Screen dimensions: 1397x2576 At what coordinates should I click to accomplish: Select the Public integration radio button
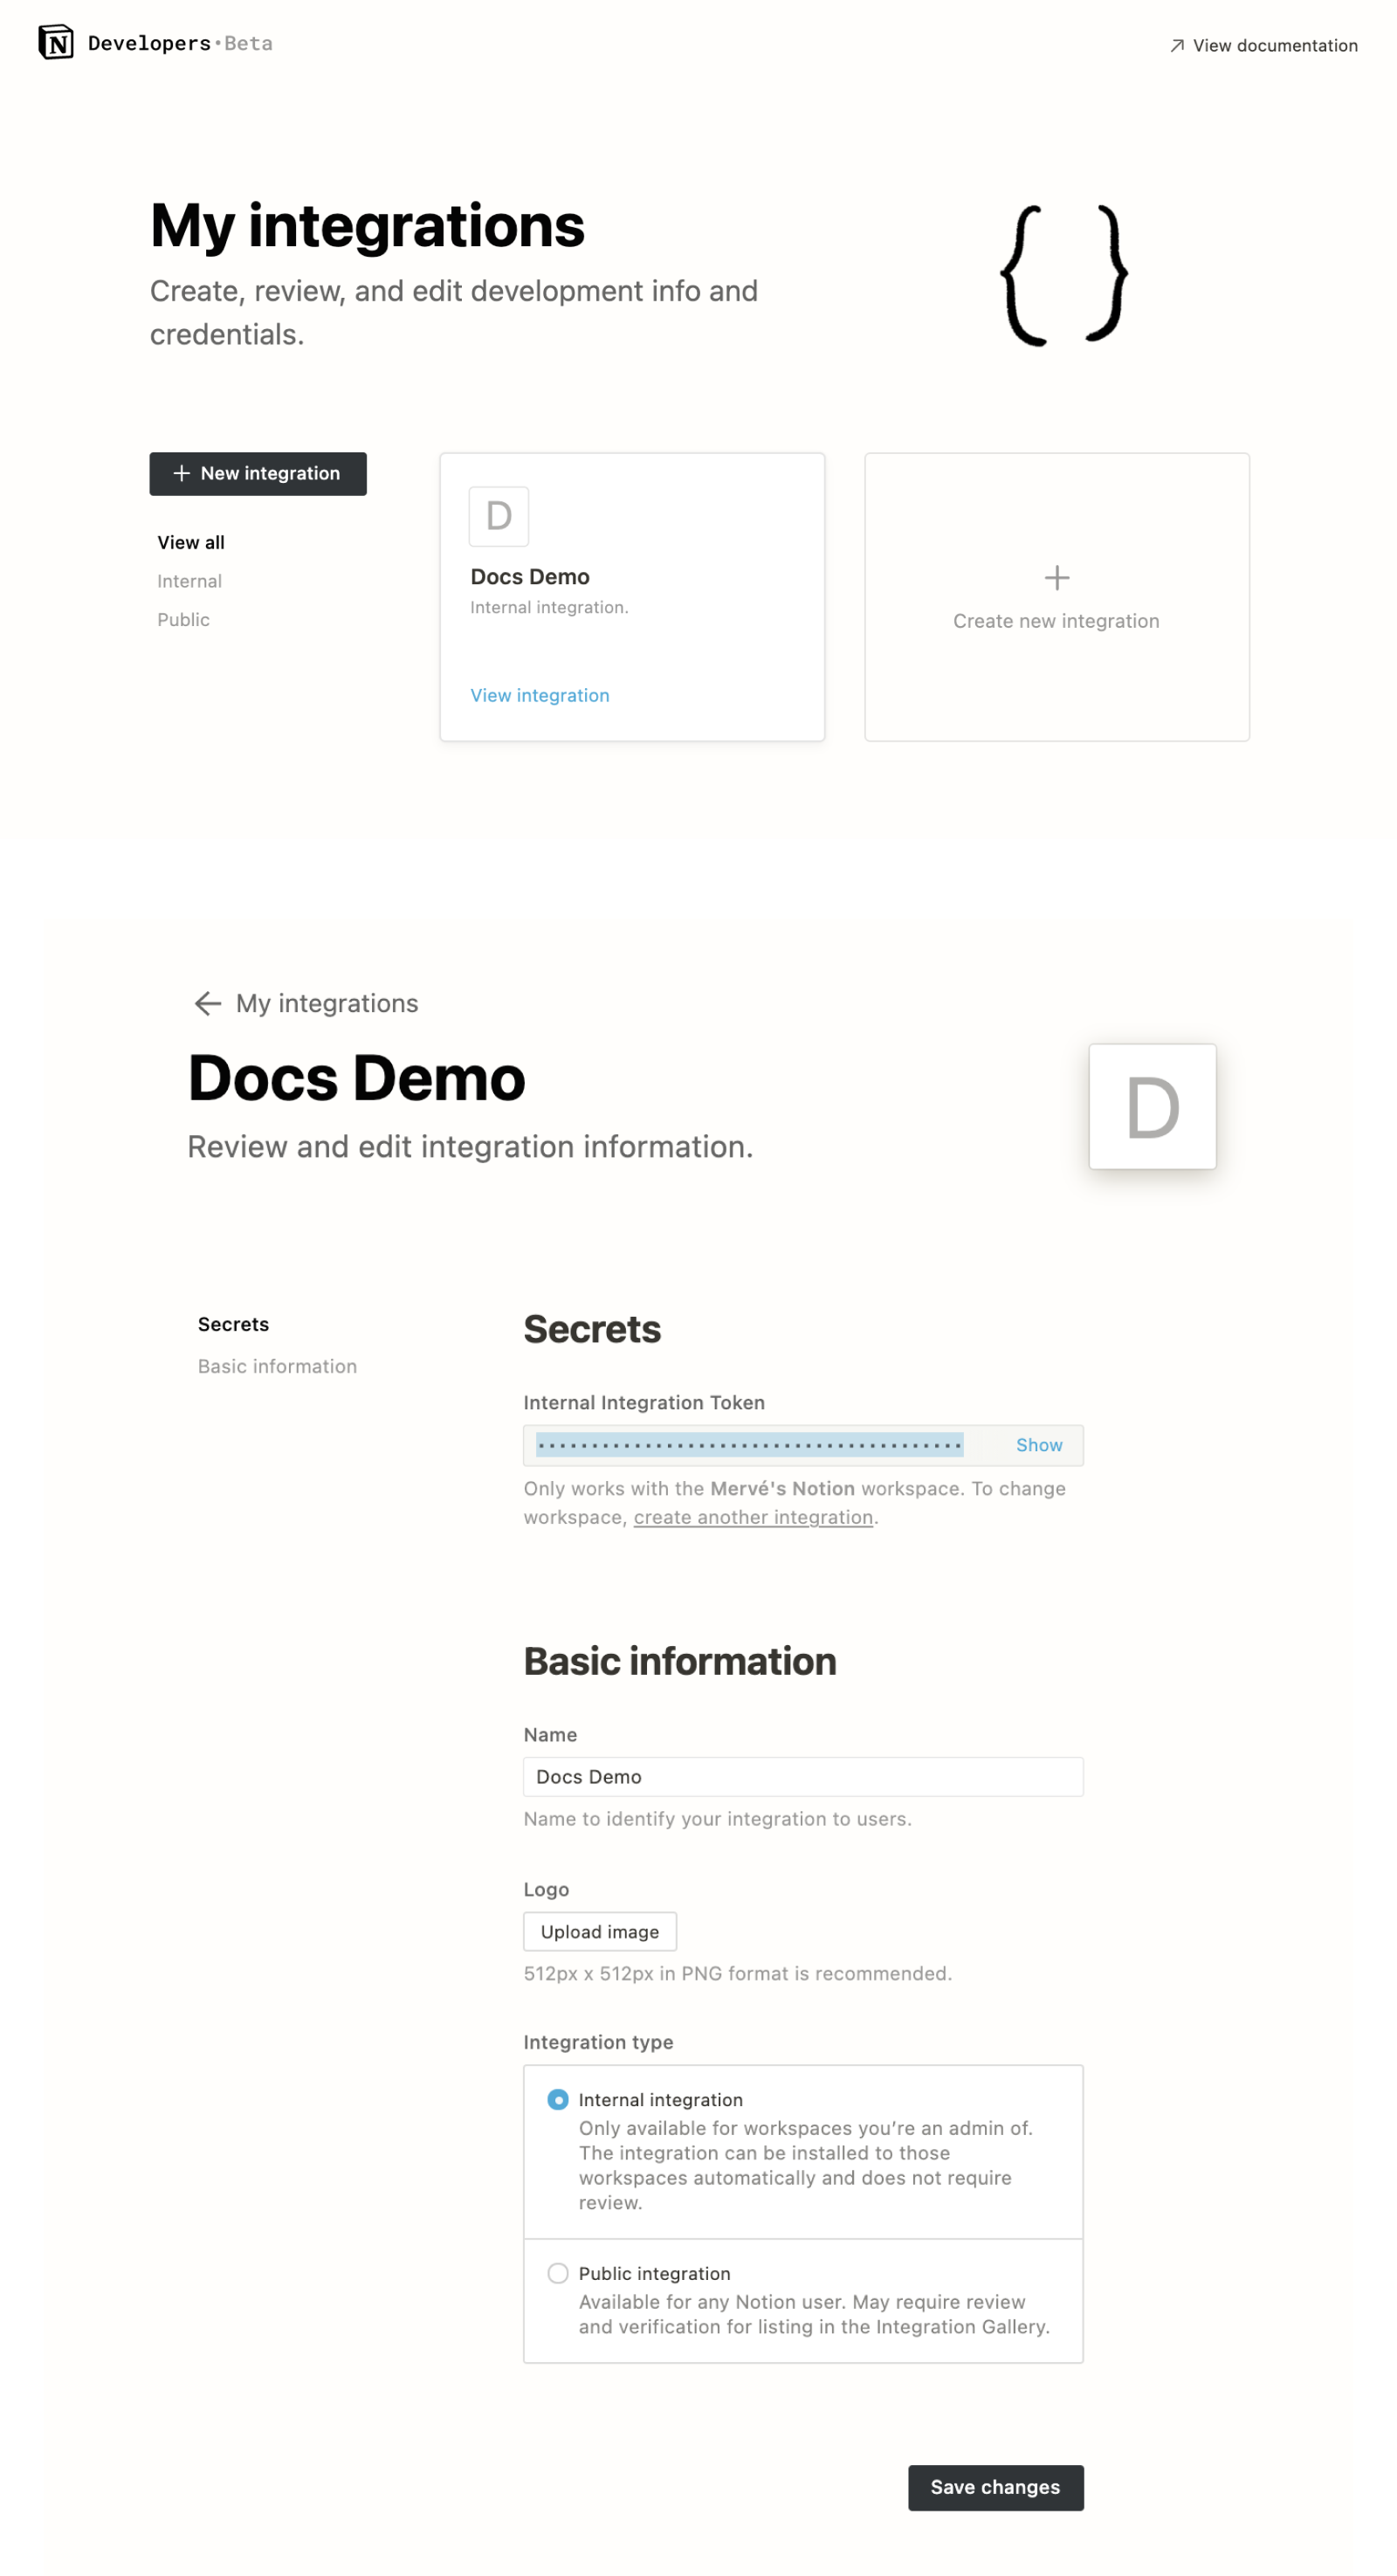558,2273
